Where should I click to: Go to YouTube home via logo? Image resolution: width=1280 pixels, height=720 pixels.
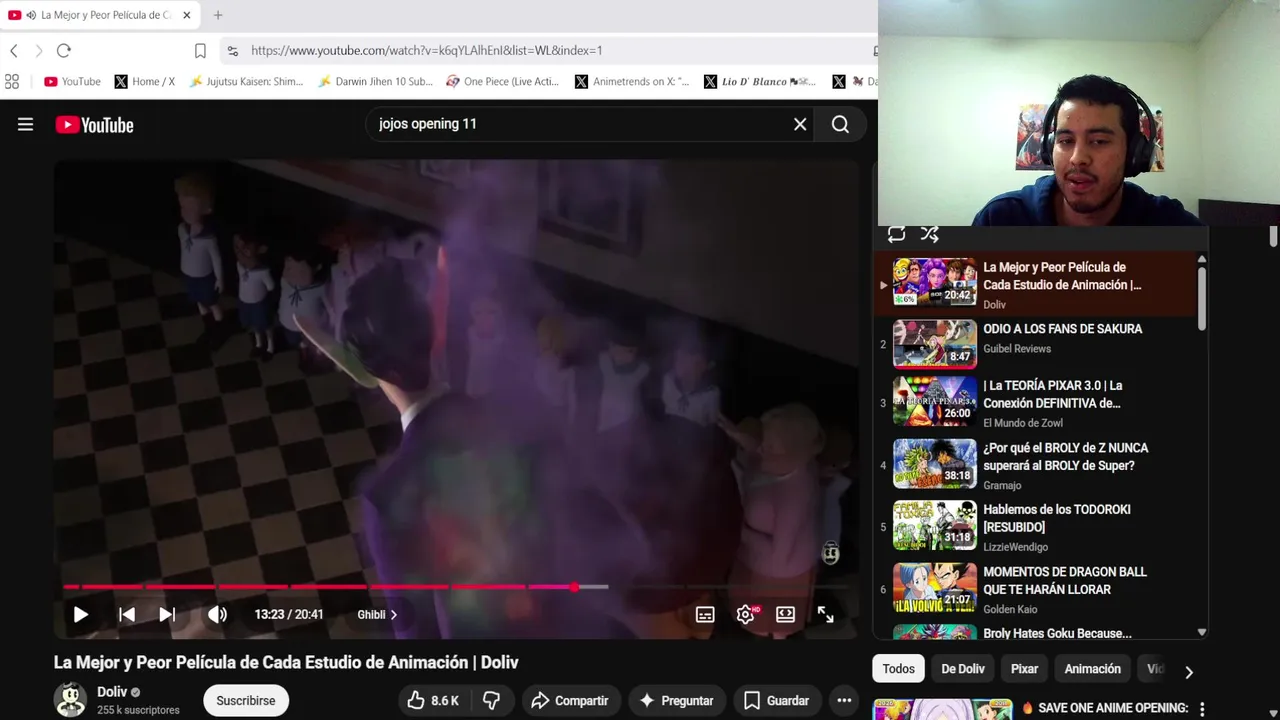click(94, 125)
